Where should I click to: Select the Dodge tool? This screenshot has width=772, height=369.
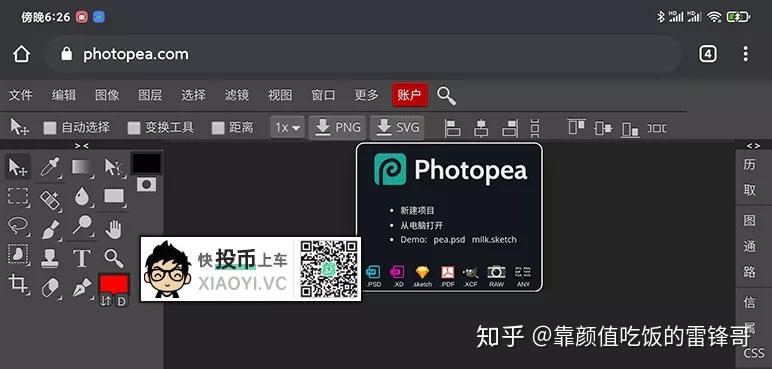pyautogui.click(x=82, y=226)
